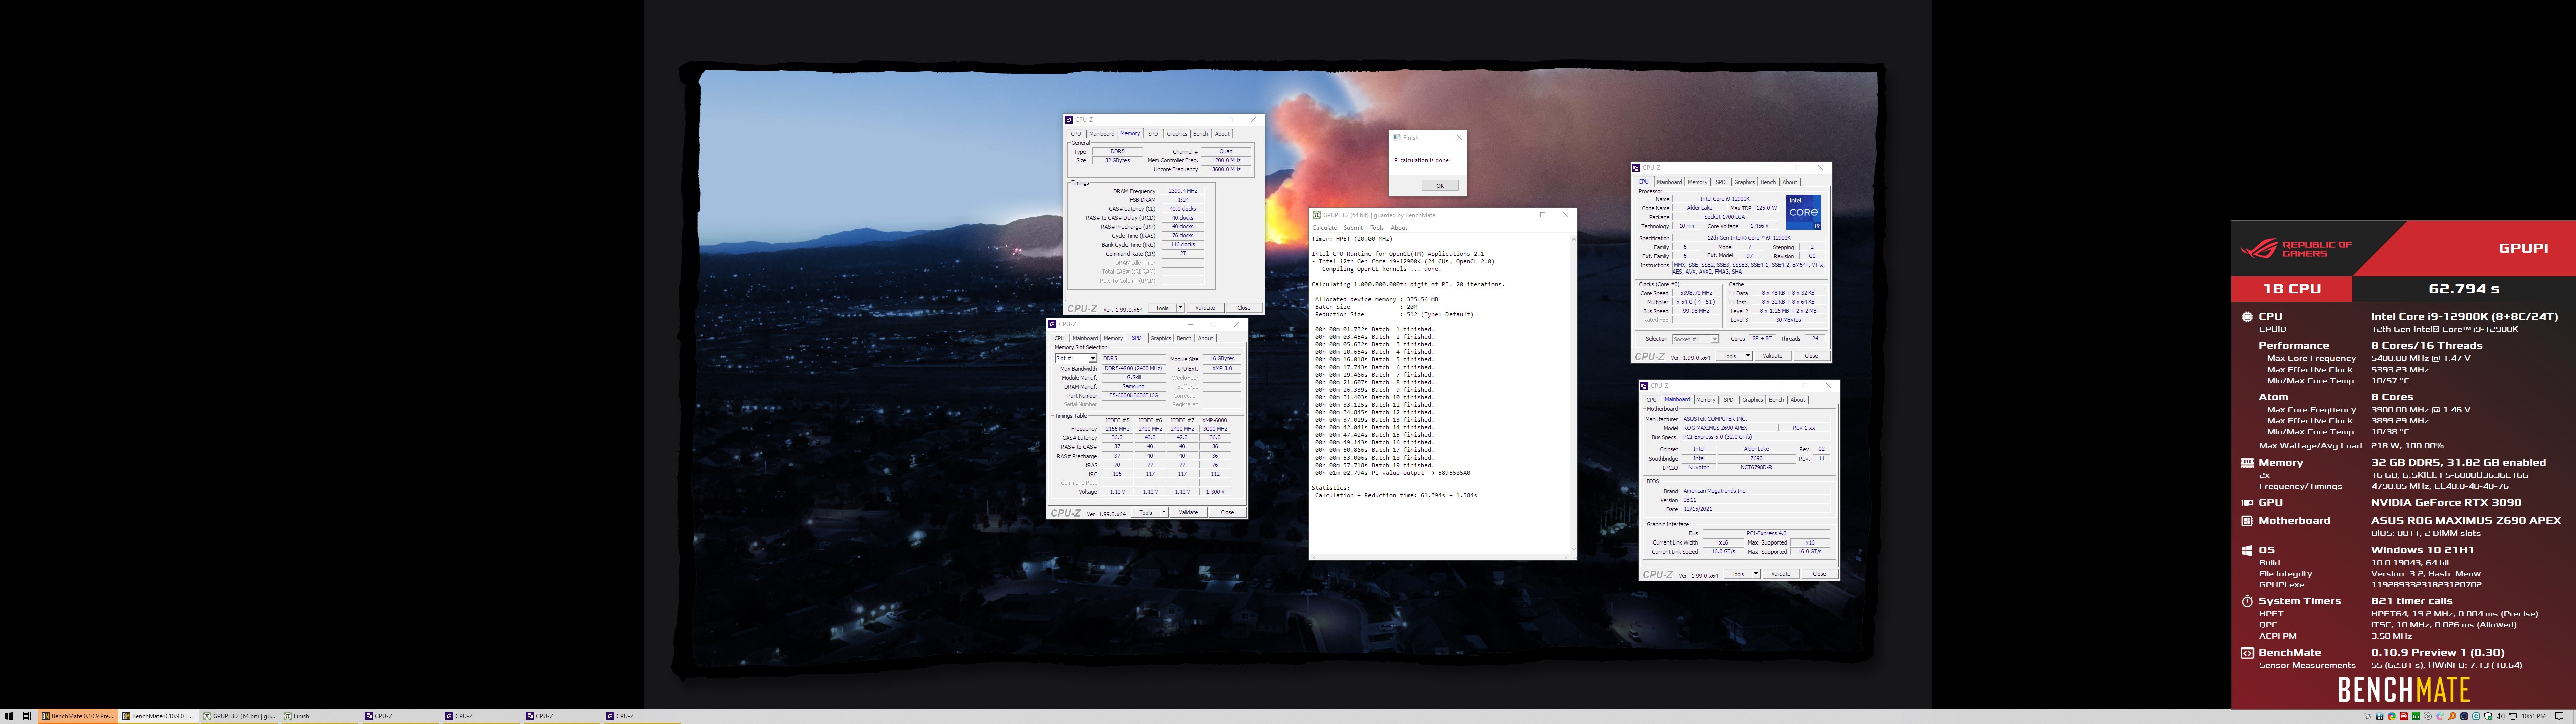Click the 62.794 s score in BenchMate
The height and width of the screenshot is (724, 2576).
(2463, 289)
